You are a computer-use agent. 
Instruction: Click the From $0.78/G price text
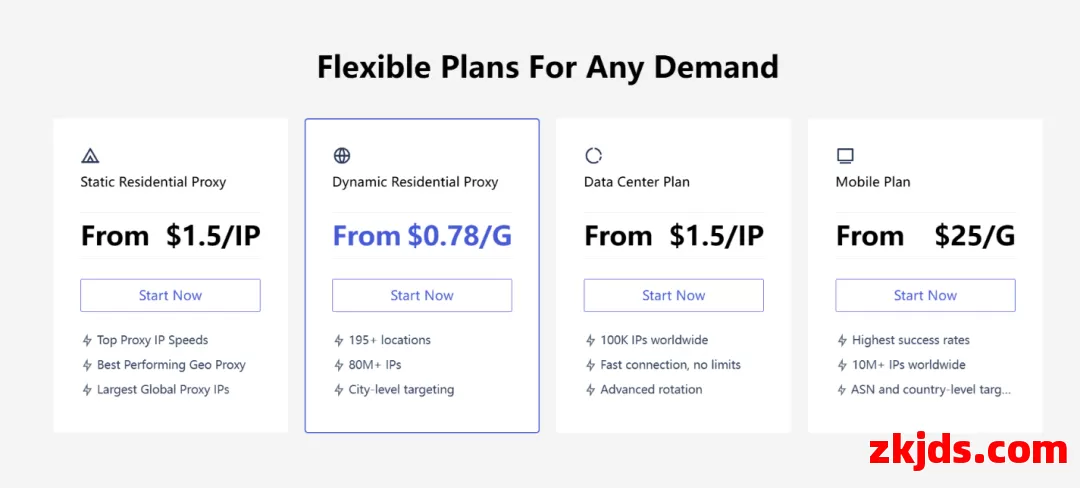tap(422, 235)
